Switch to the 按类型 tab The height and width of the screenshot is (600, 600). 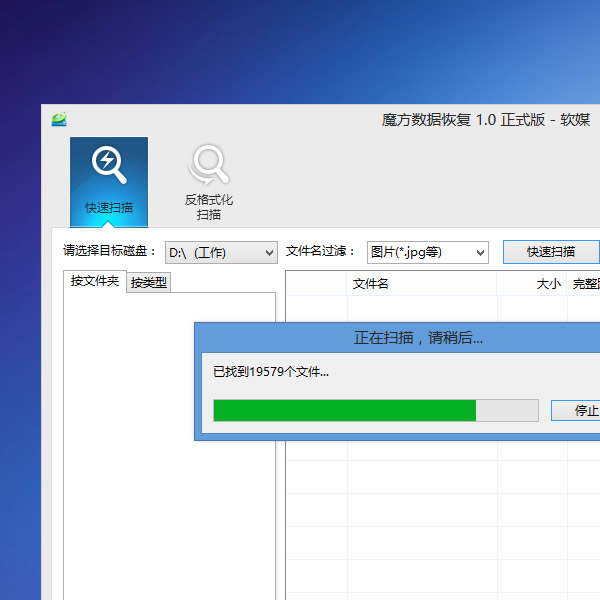click(148, 283)
